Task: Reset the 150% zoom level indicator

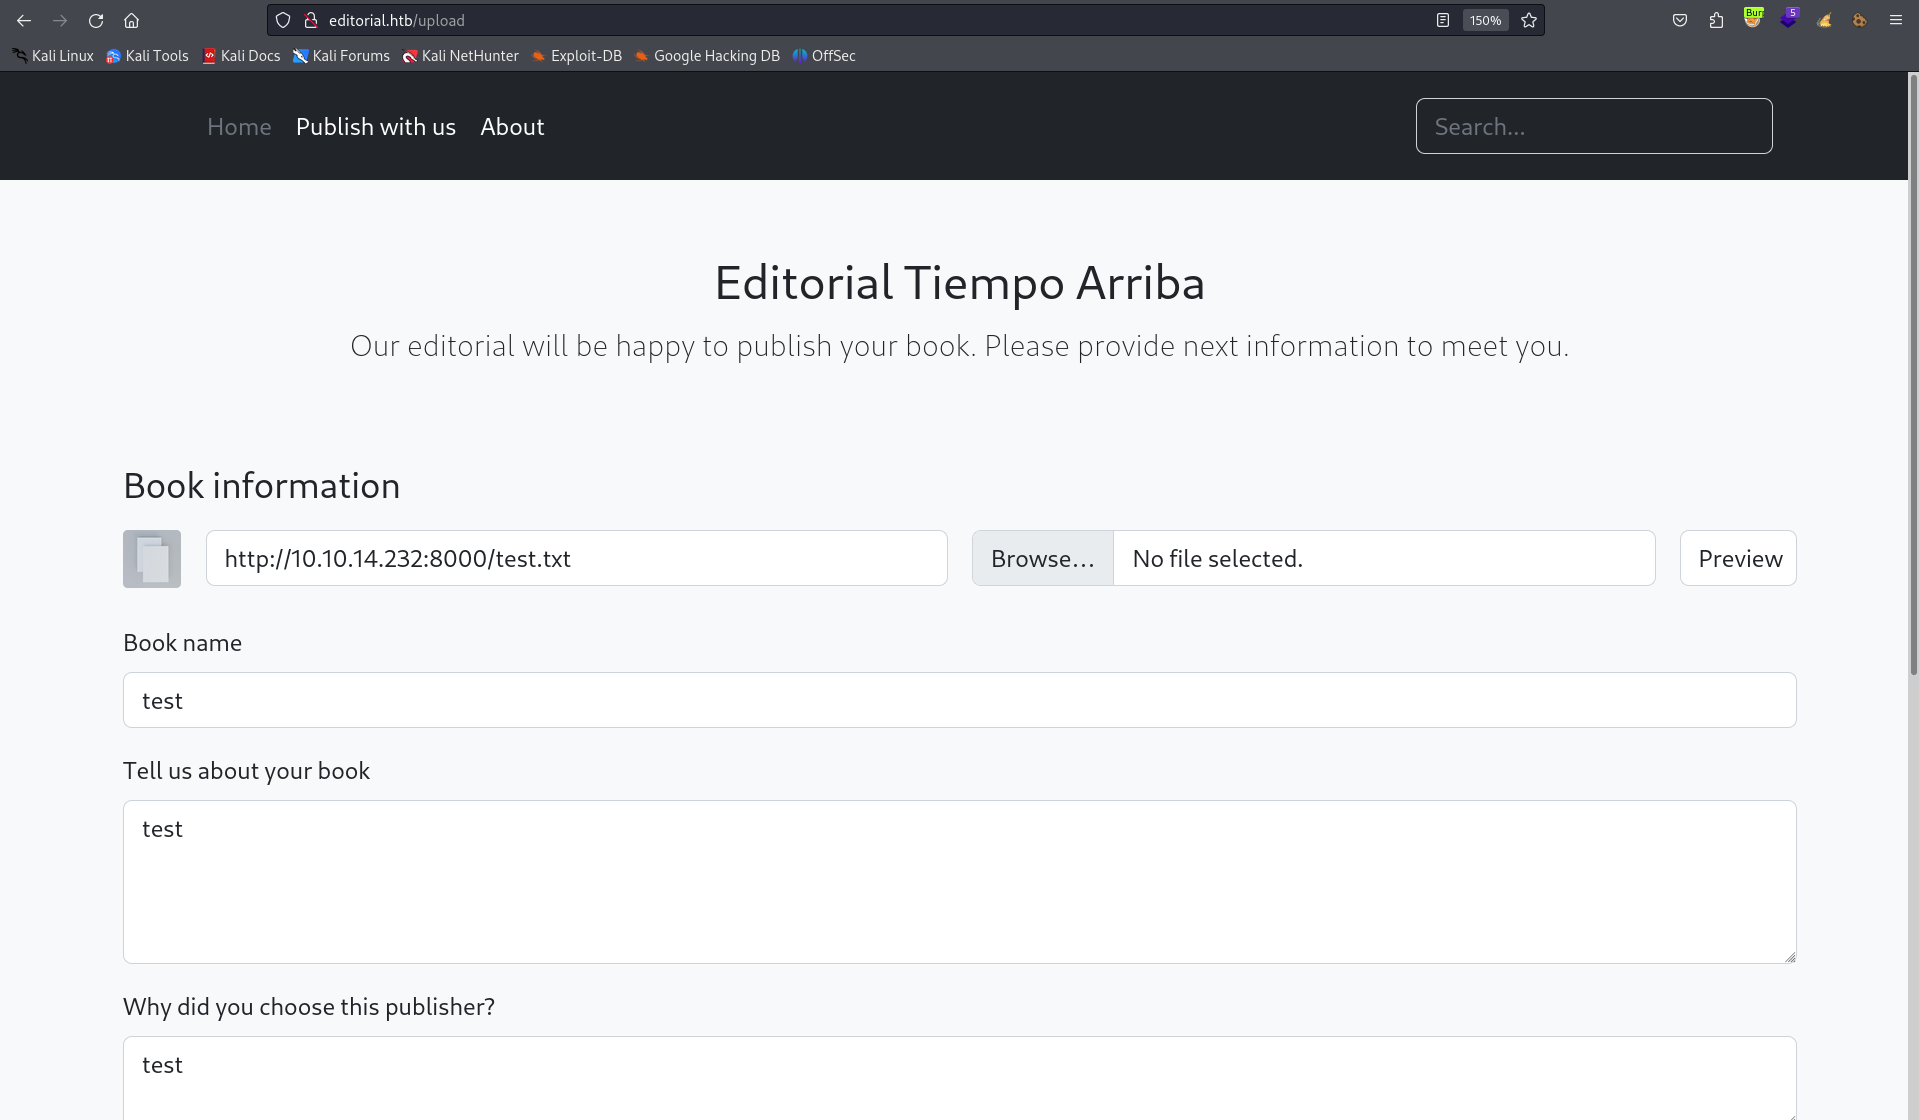Action: (x=1485, y=20)
